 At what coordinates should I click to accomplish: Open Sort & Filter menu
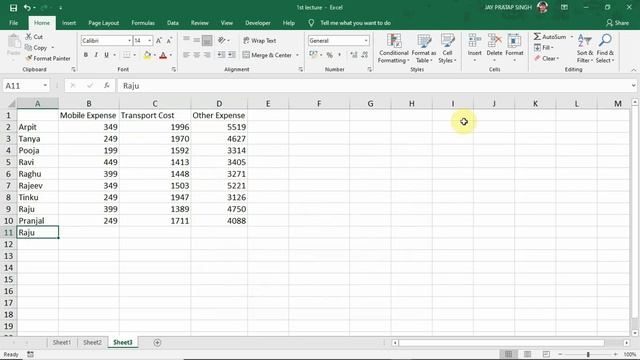[584, 49]
